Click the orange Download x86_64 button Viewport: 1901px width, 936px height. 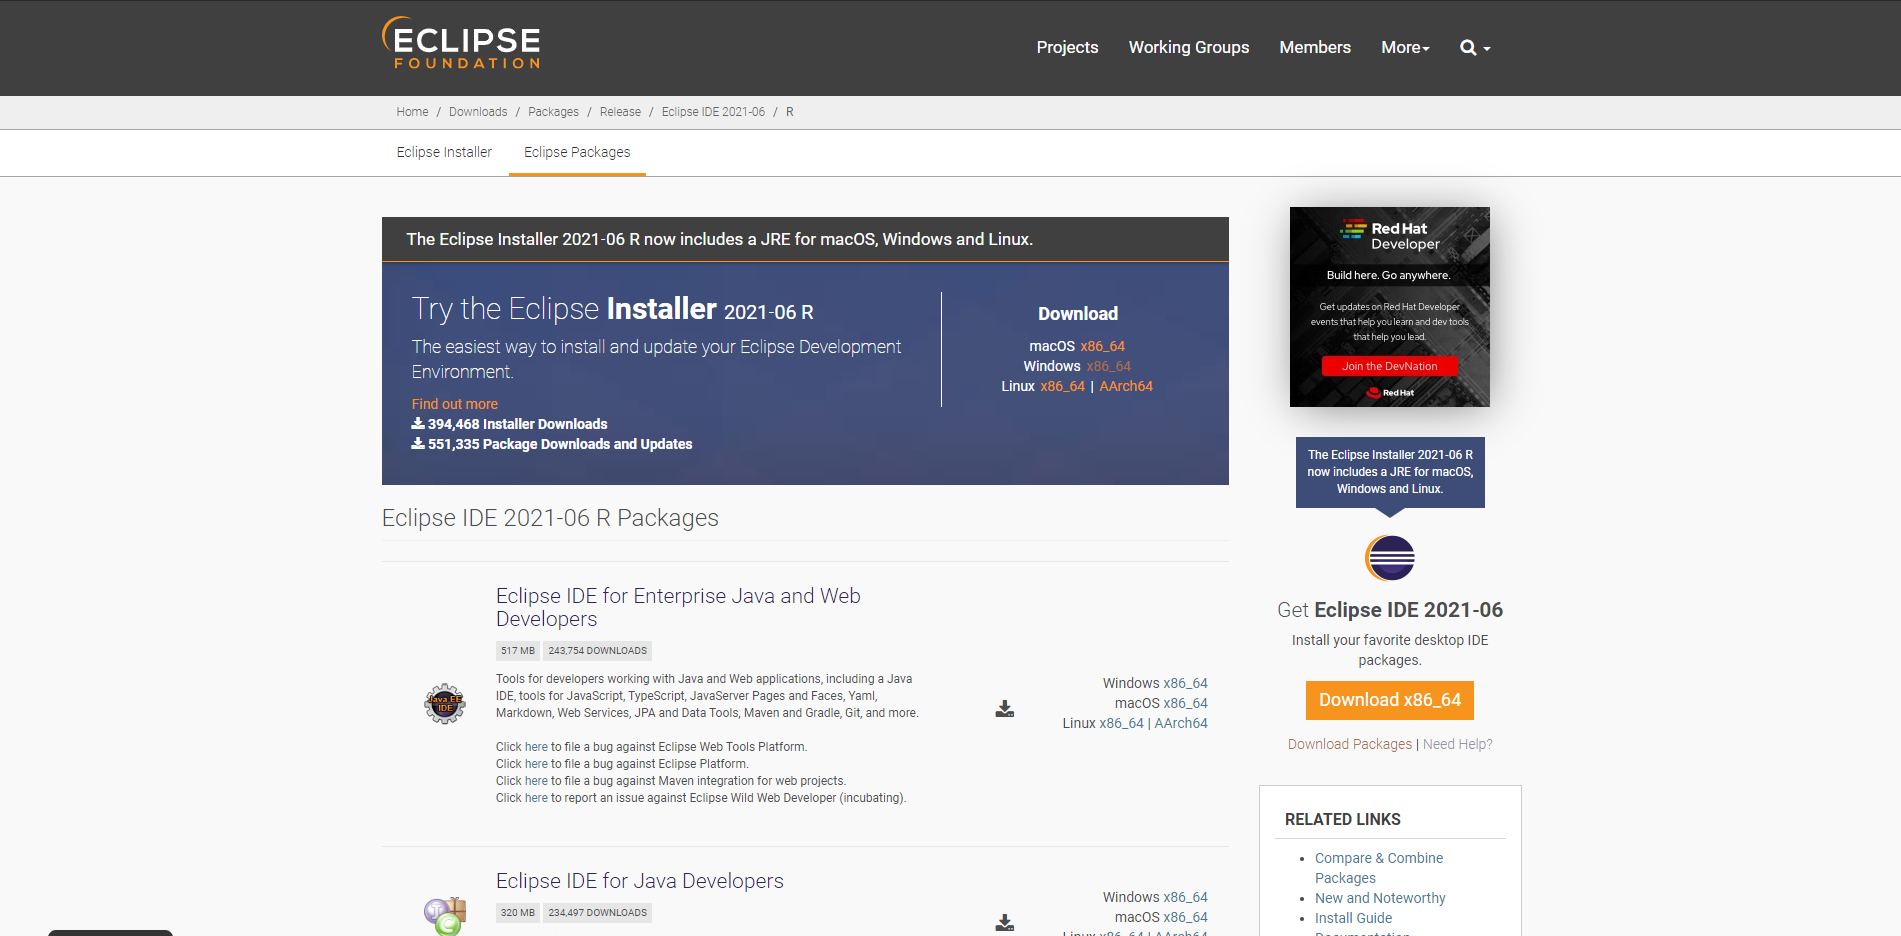coord(1390,700)
